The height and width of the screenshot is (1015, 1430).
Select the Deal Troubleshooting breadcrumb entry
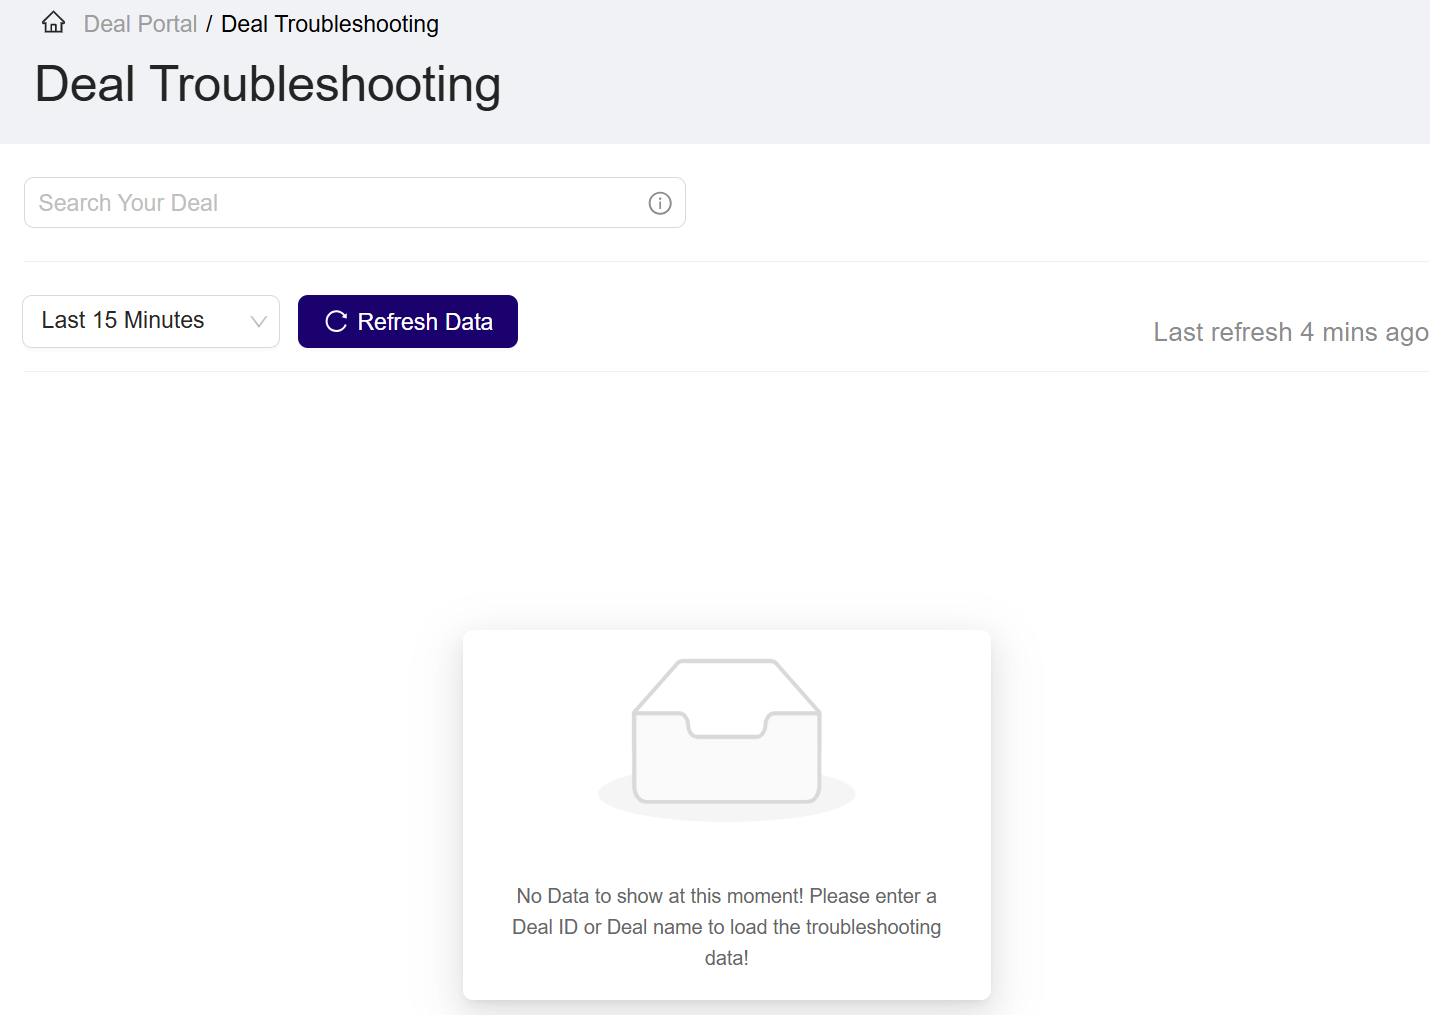pos(329,23)
